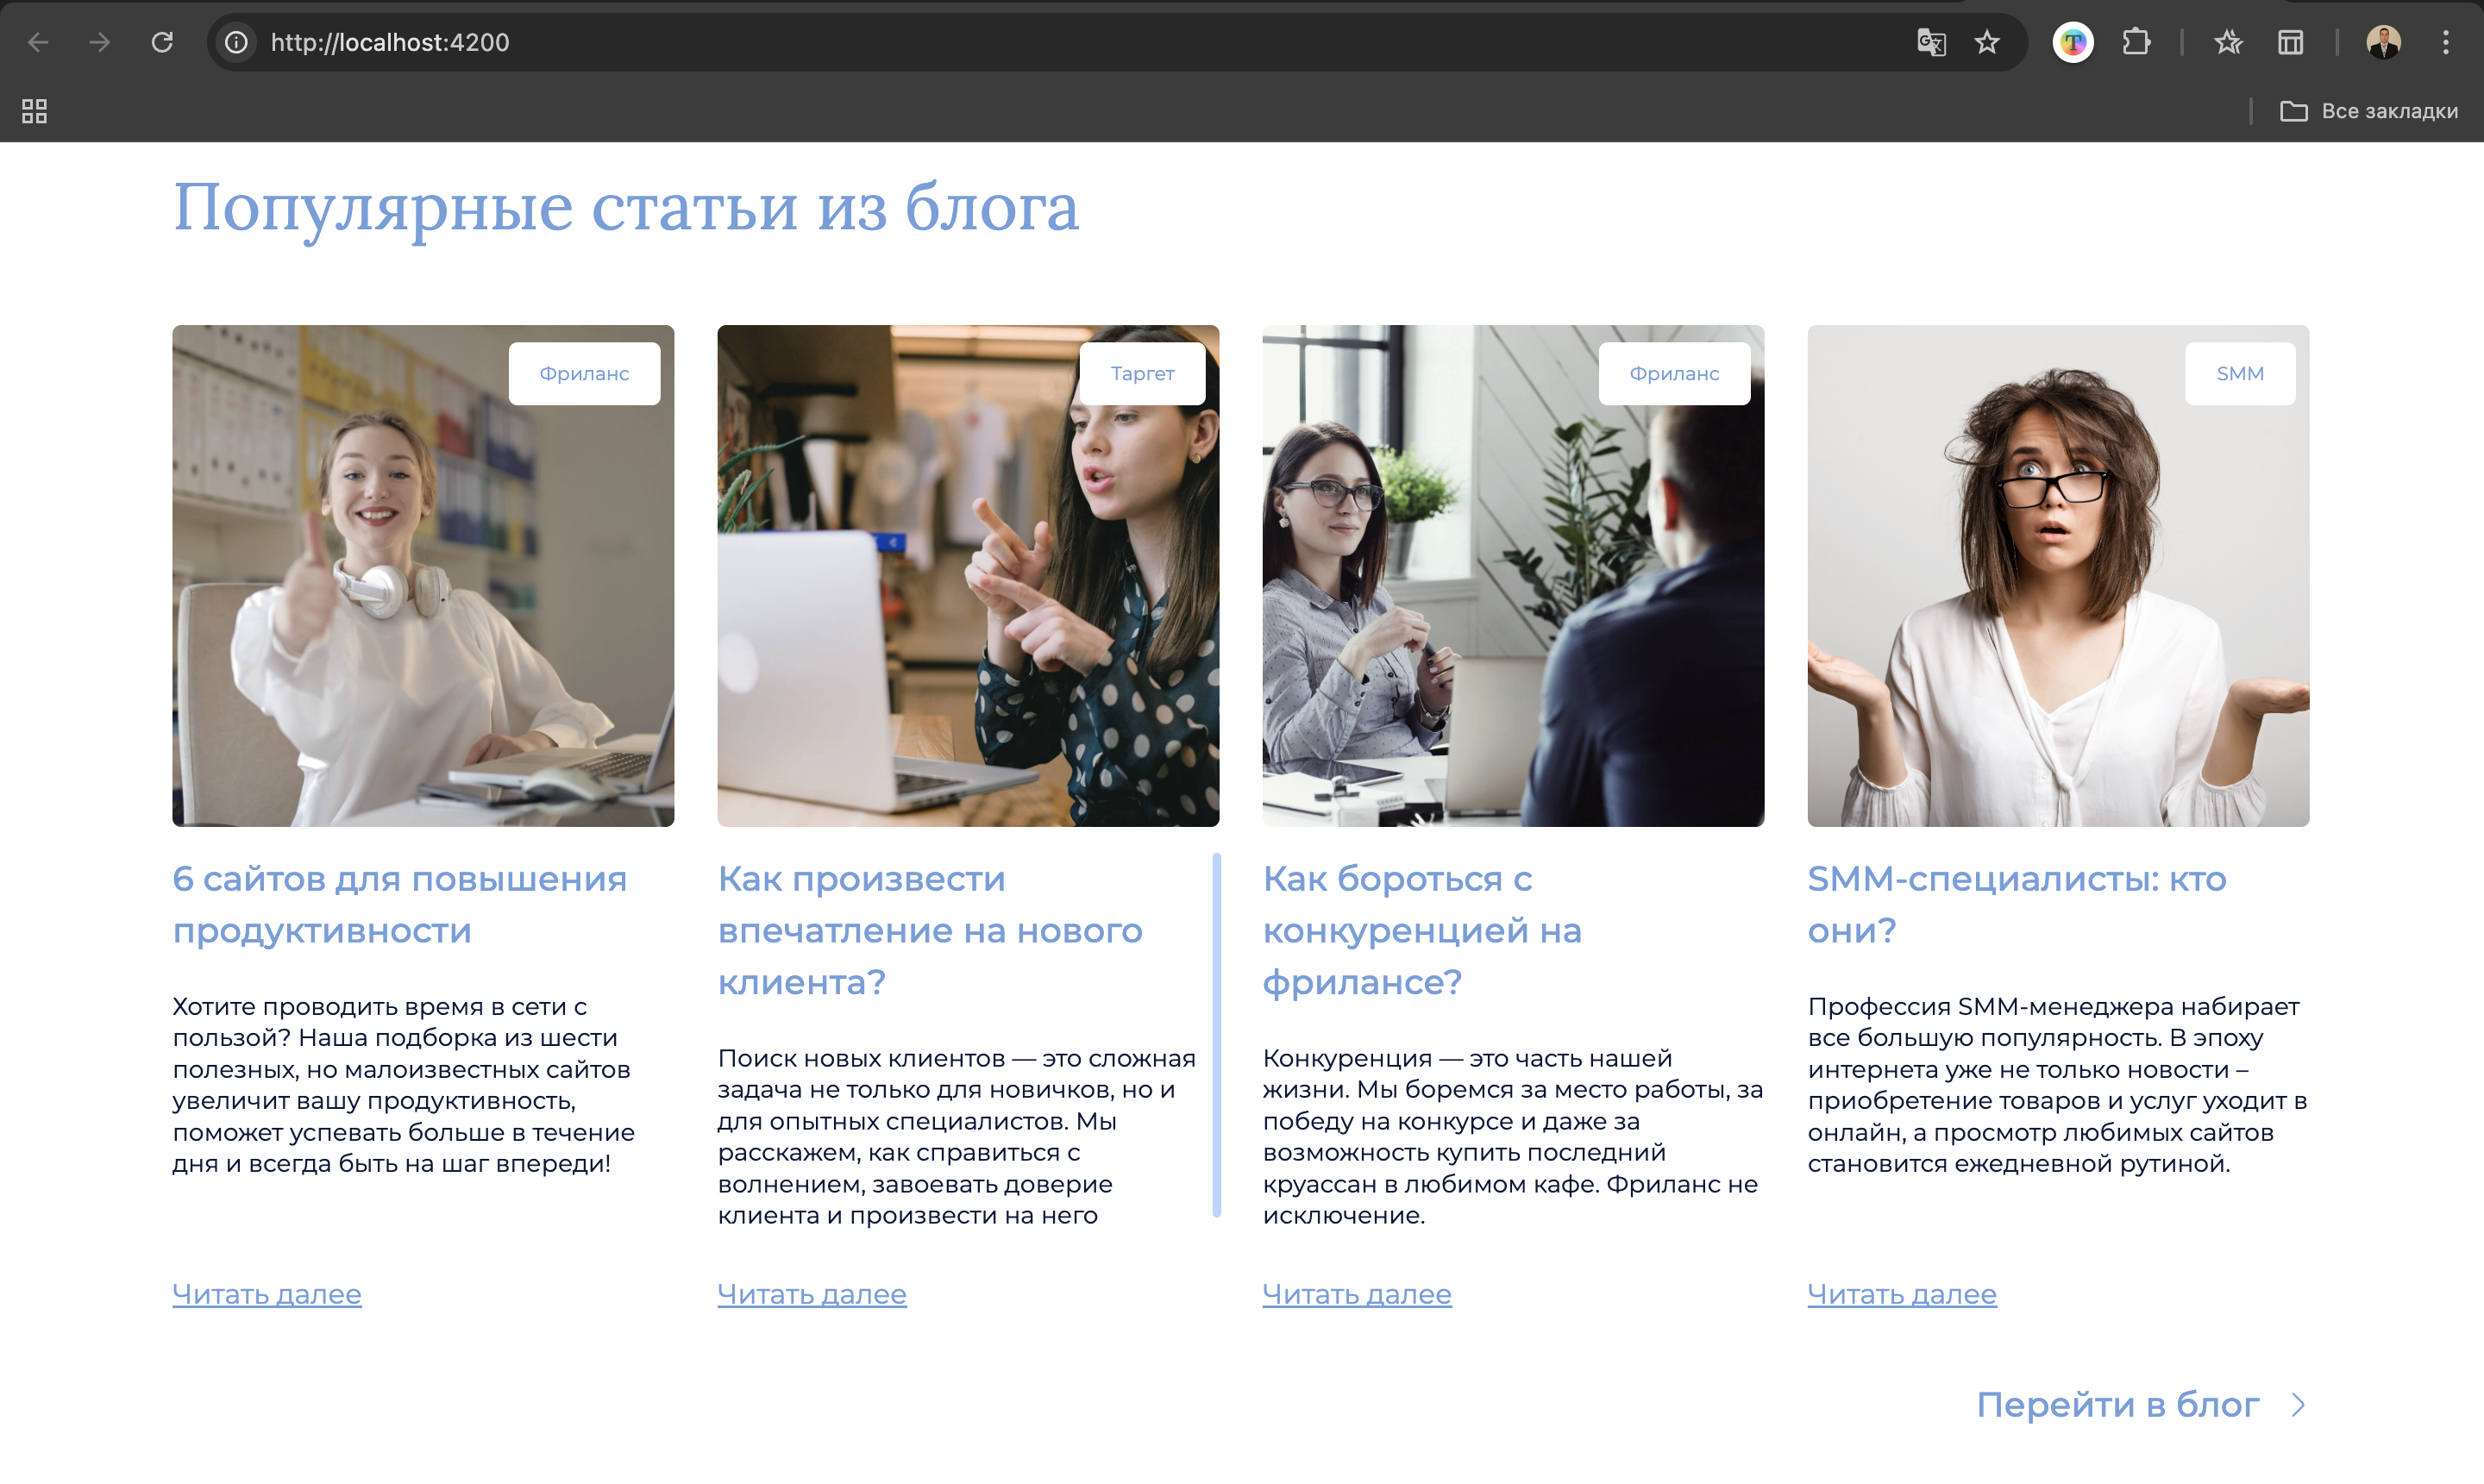Open title 6 сайтов для повышения продуктивности

point(400,904)
